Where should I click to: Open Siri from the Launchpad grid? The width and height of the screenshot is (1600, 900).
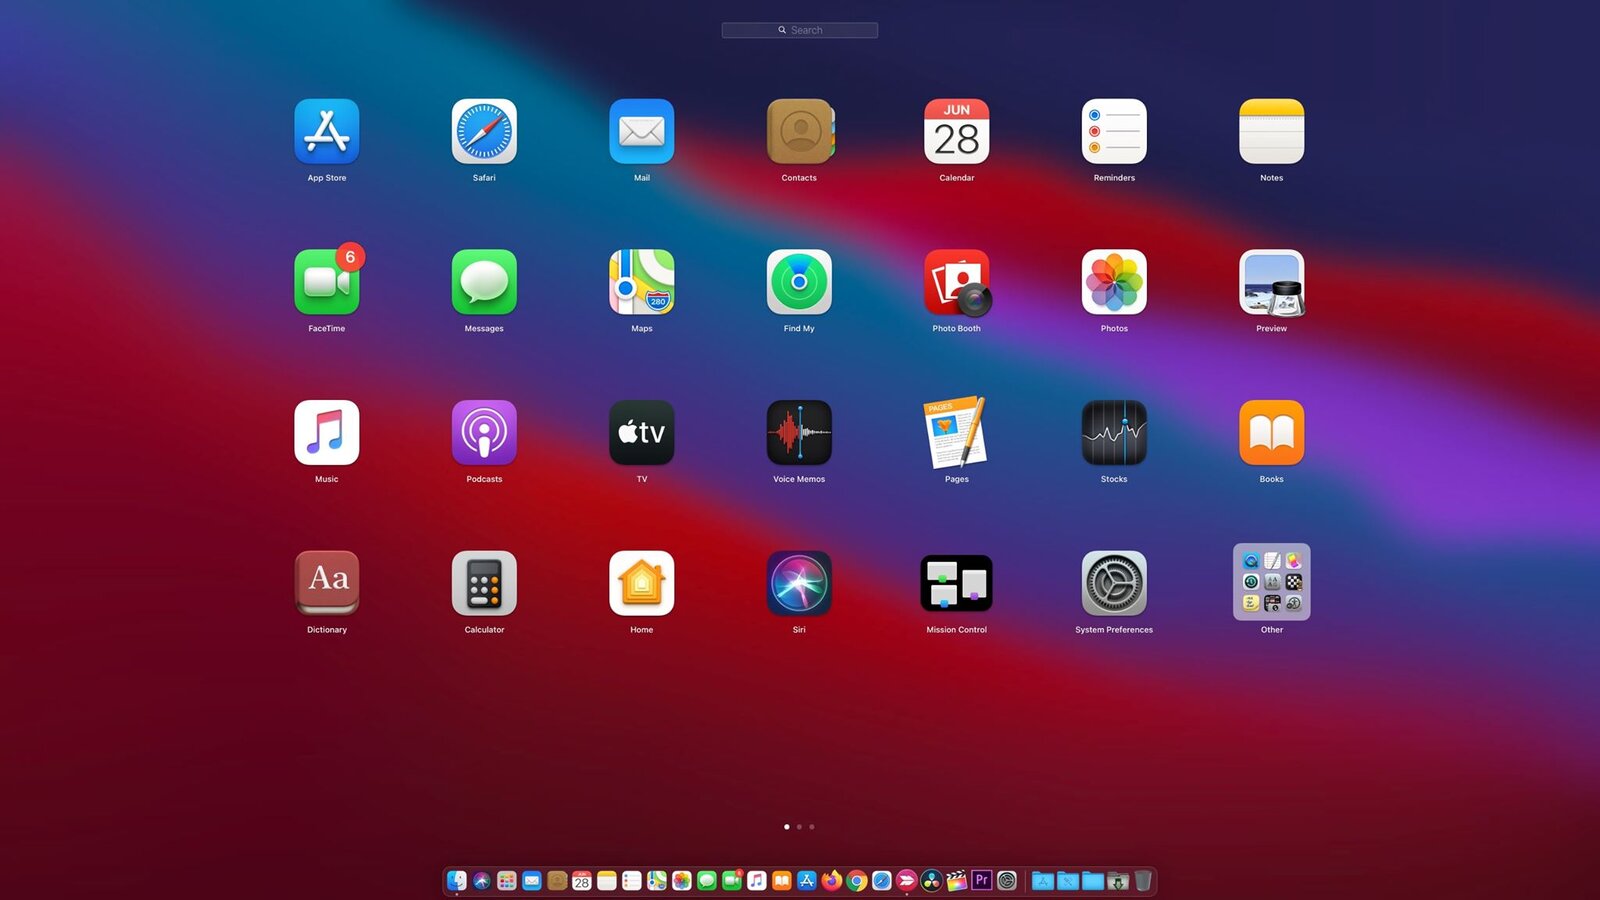pyautogui.click(x=799, y=583)
